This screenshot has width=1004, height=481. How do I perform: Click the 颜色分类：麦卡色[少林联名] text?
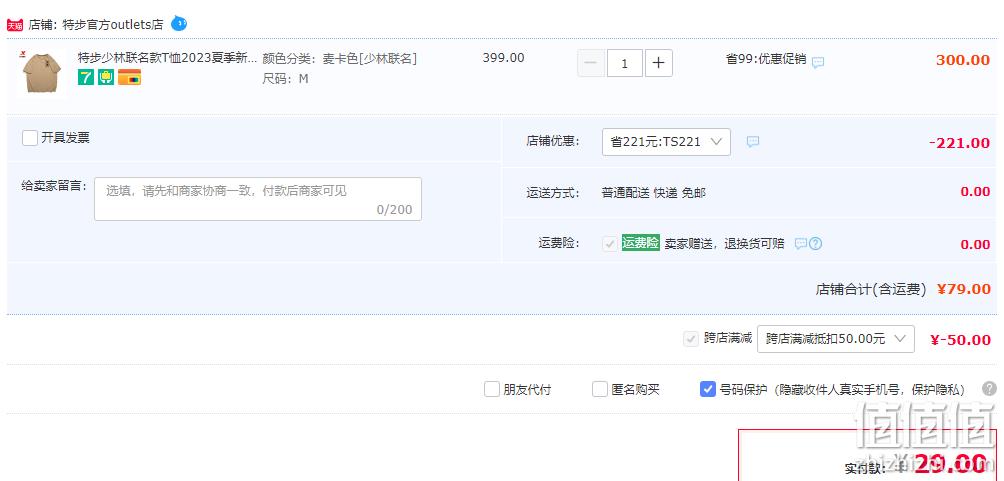tap(339, 59)
